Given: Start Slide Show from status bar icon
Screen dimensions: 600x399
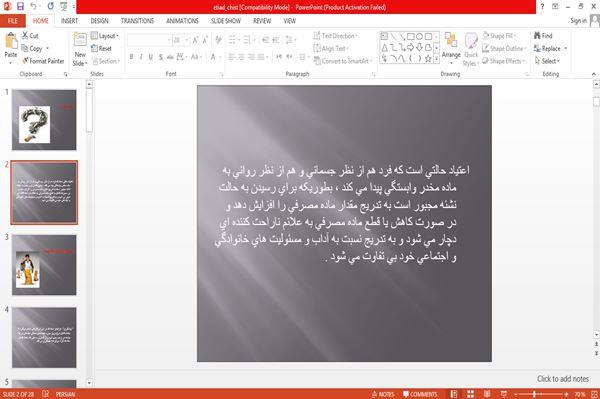Looking at the screenshot, I should [x=504, y=394].
